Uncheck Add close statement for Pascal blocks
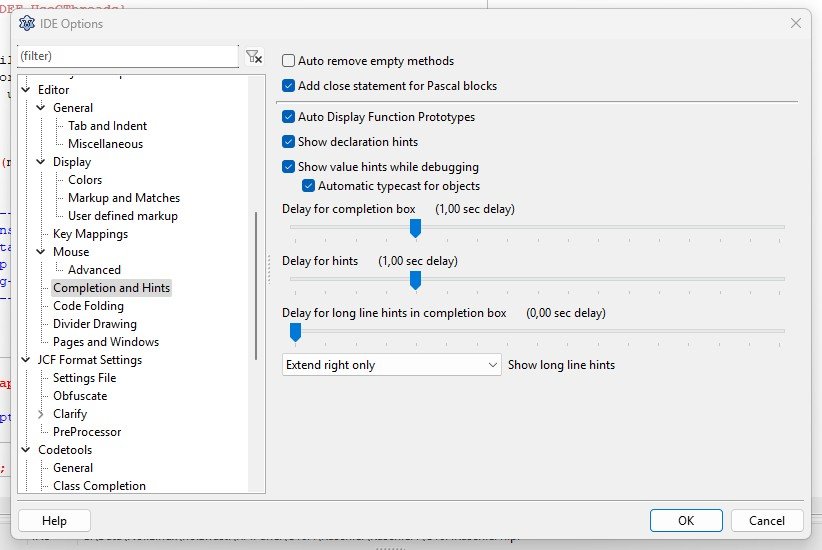 tap(289, 86)
